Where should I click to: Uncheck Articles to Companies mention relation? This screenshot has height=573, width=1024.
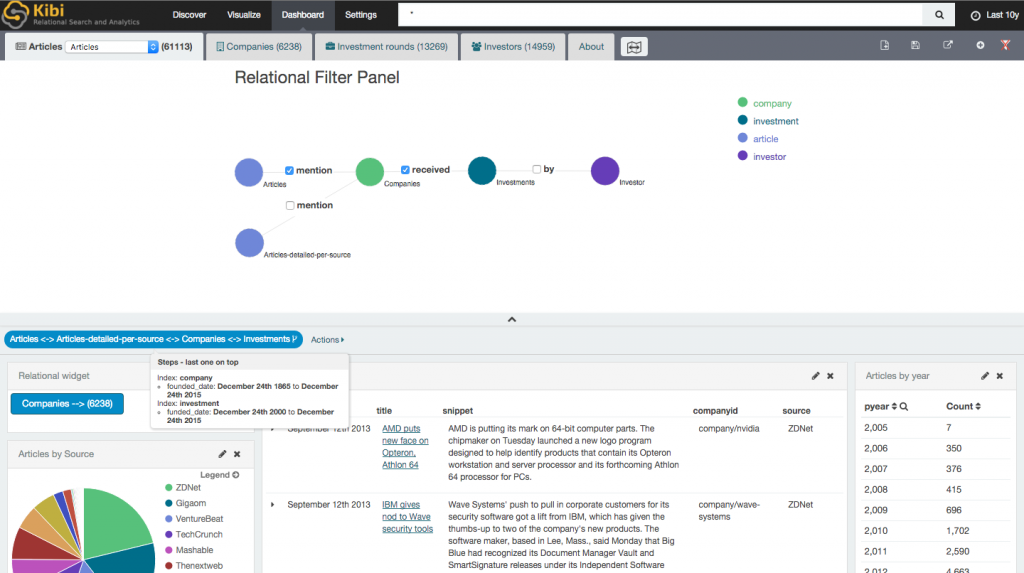coord(289,171)
